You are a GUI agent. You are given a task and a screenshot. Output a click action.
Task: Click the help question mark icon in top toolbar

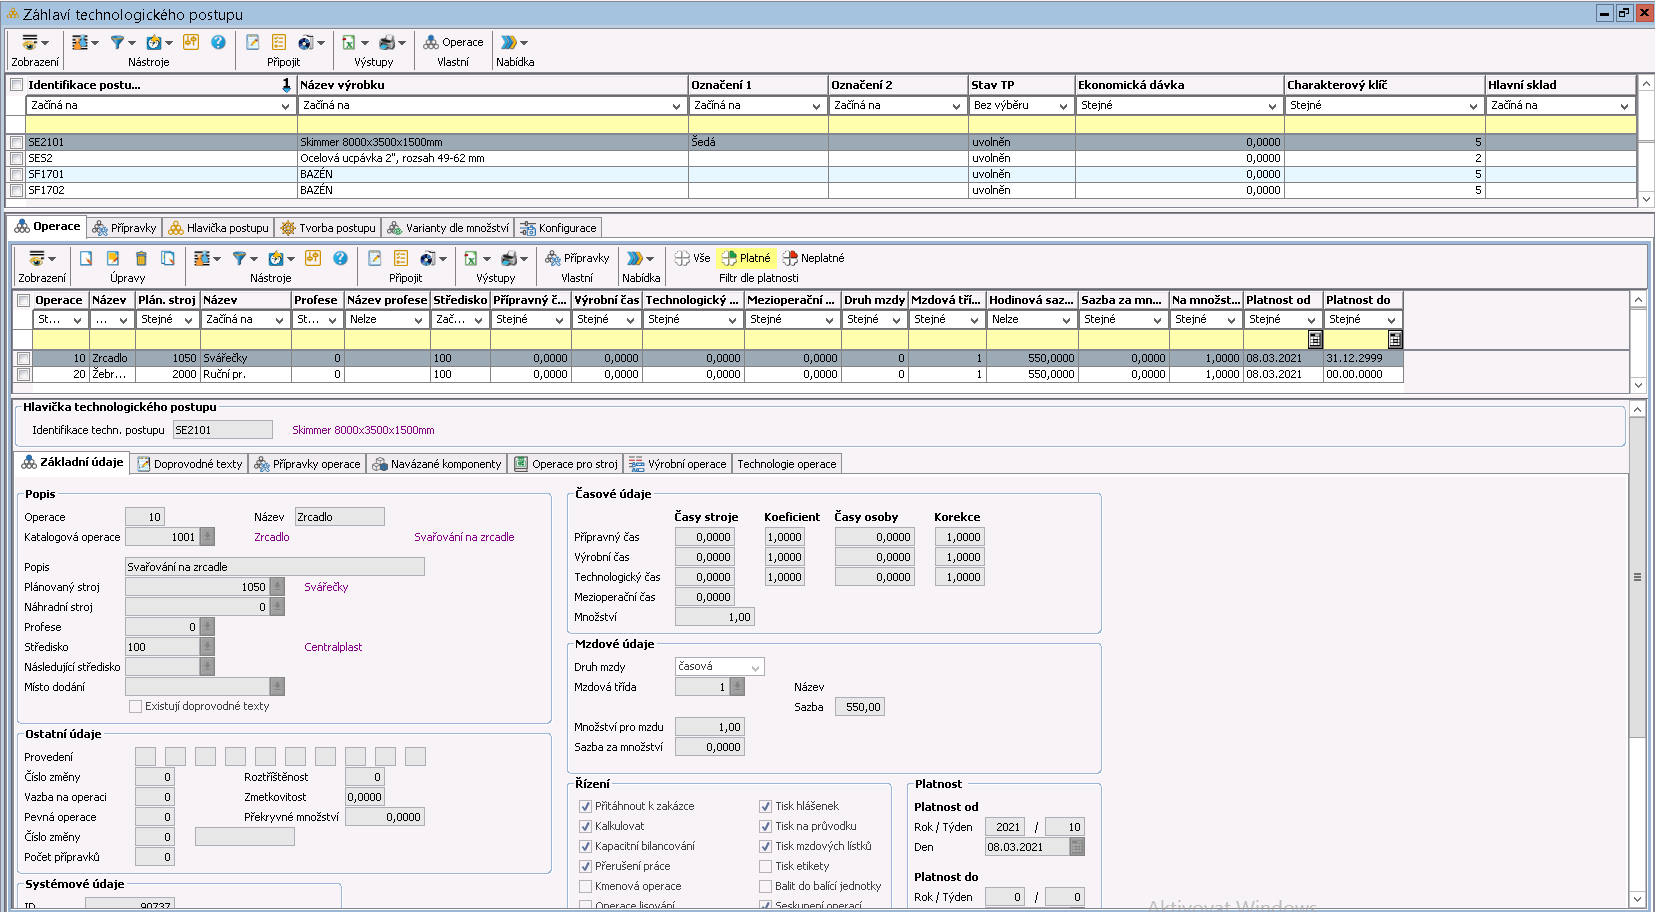click(218, 42)
